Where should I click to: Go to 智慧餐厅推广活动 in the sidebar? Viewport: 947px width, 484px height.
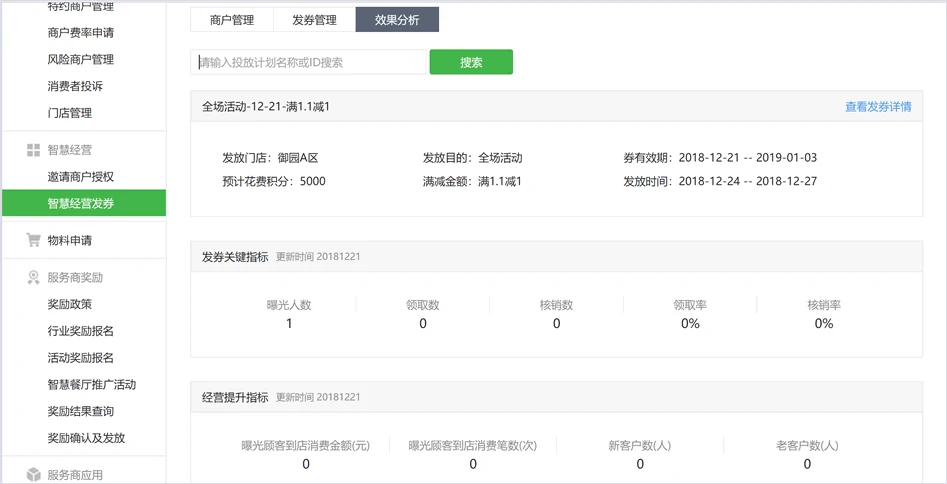click(91, 384)
